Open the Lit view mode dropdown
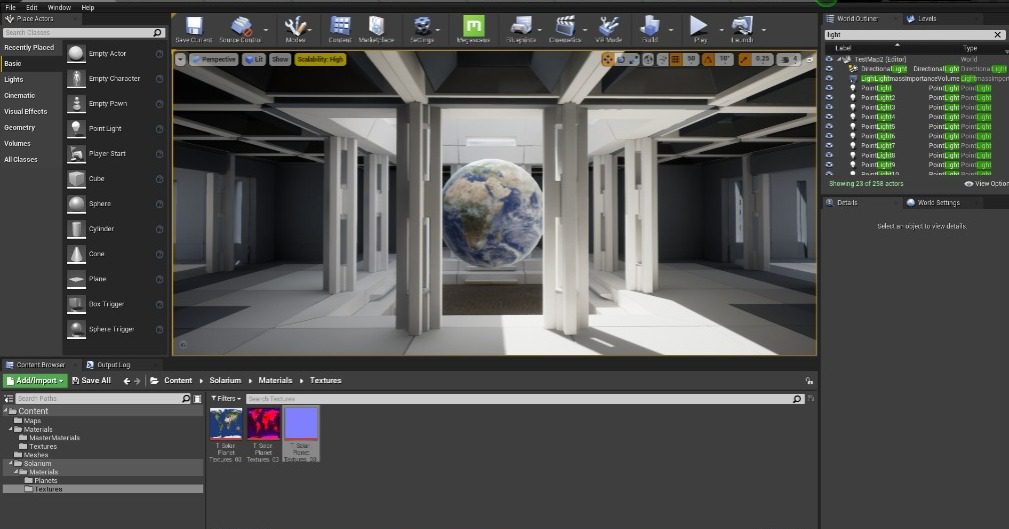Screen dimensions: 1009x529 pos(254,59)
